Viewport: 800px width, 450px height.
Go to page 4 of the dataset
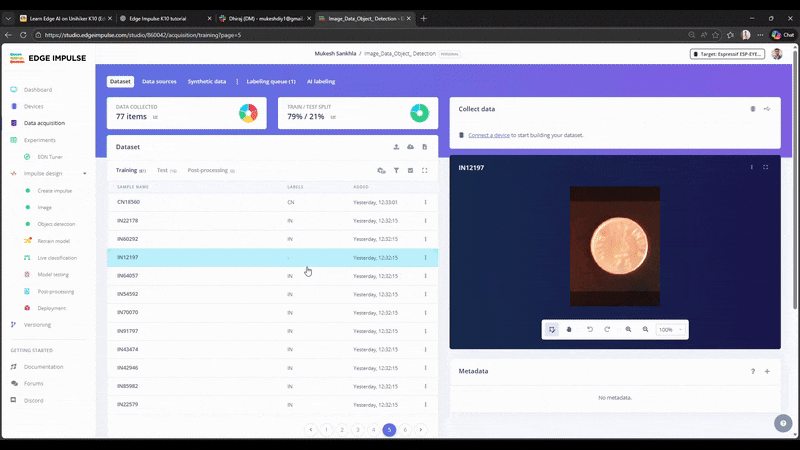(373, 430)
